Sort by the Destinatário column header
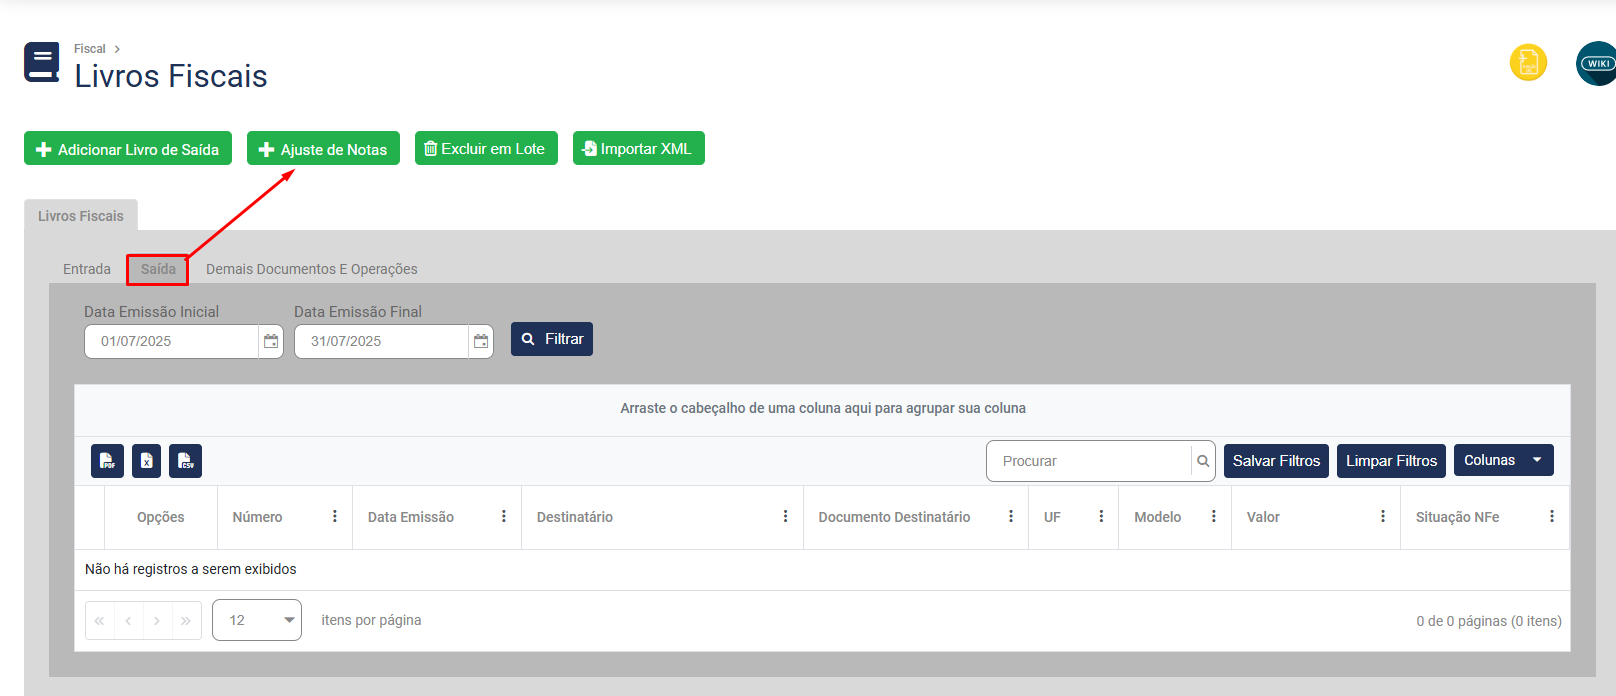This screenshot has height=696, width=1616. click(575, 517)
